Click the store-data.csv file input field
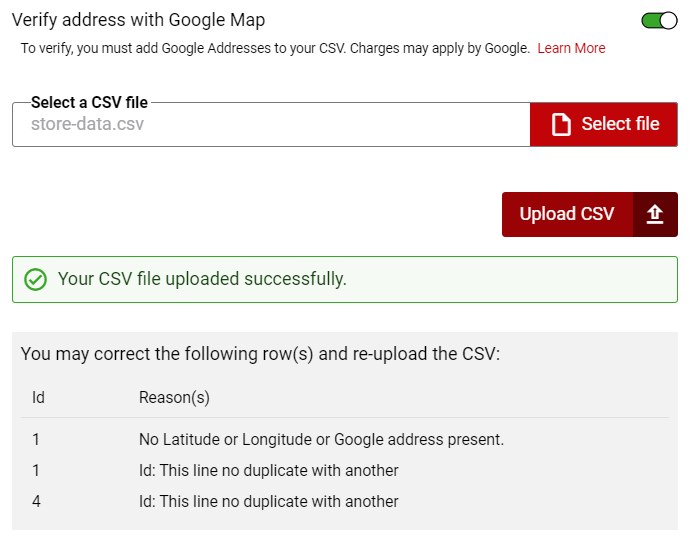Viewport: 699px width, 552px height. point(271,124)
